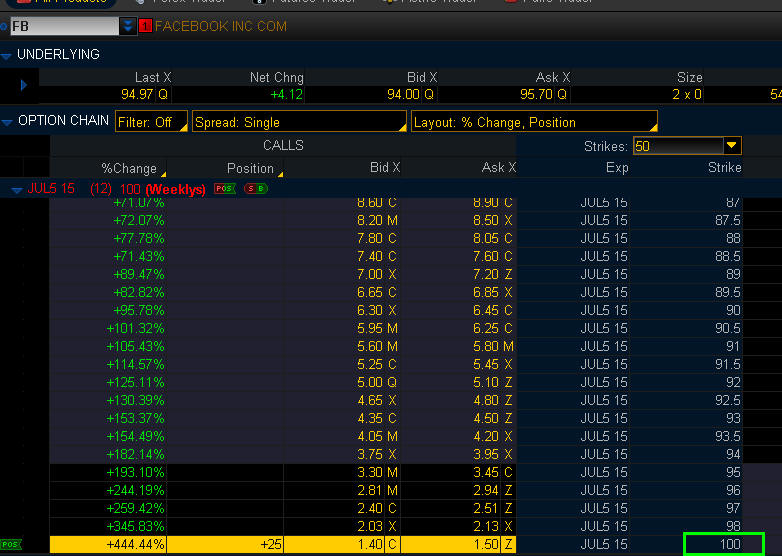The width and height of the screenshot is (782, 556).
Task: Collapse the UNDERLYING section
Action: point(8,55)
